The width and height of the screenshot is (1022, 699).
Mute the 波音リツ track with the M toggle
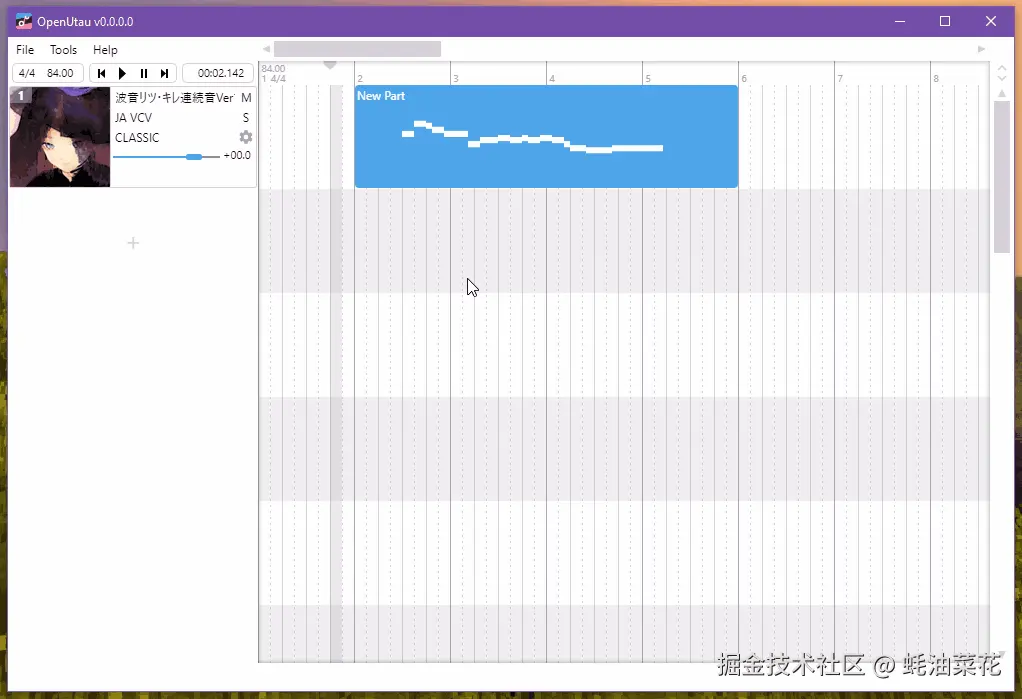pyautogui.click(x=246, y=97)
